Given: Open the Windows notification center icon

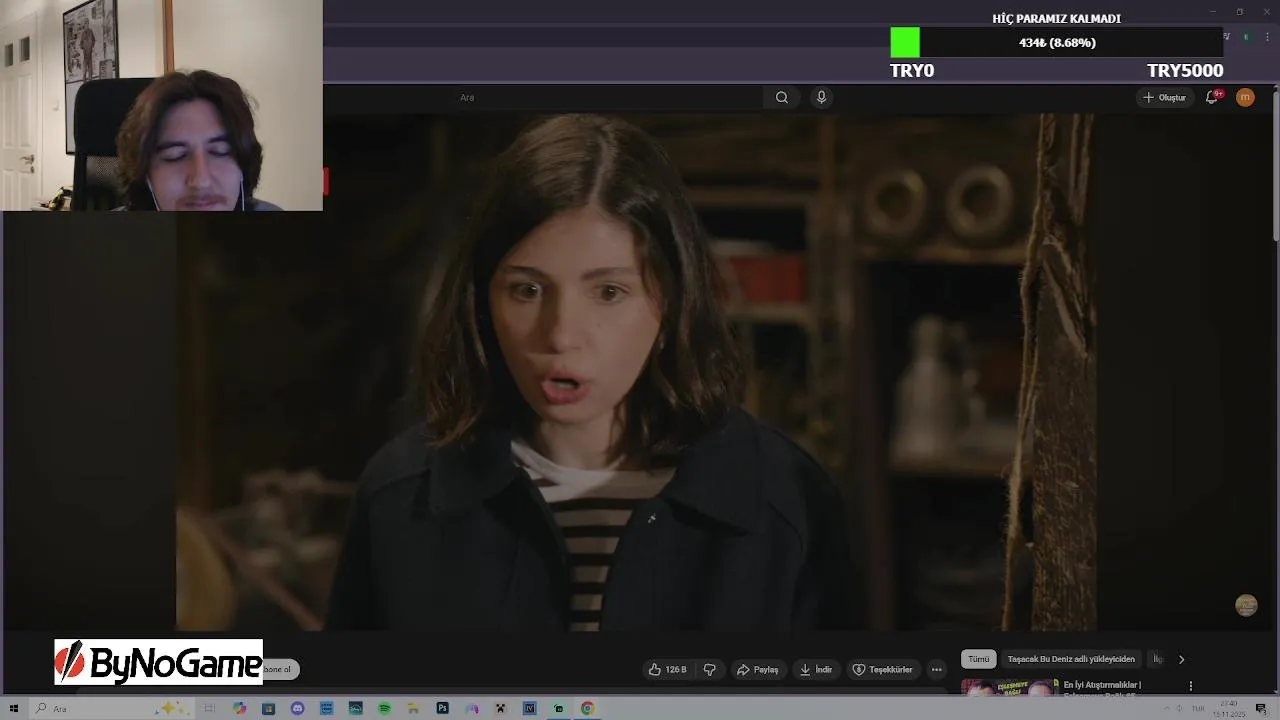Looking at the screenshot, I should (1261, 709).
